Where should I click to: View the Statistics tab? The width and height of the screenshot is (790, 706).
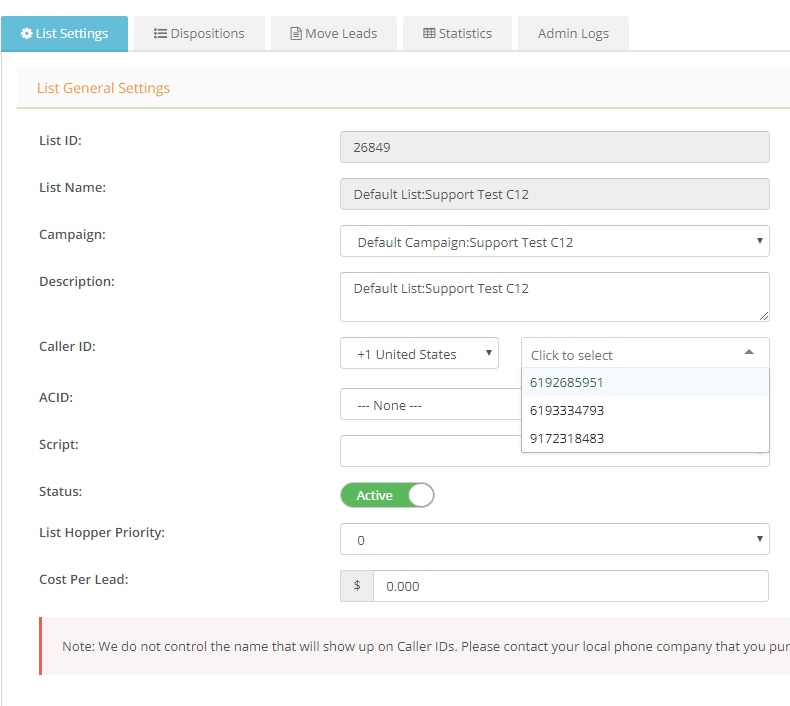tap(457, 34)
